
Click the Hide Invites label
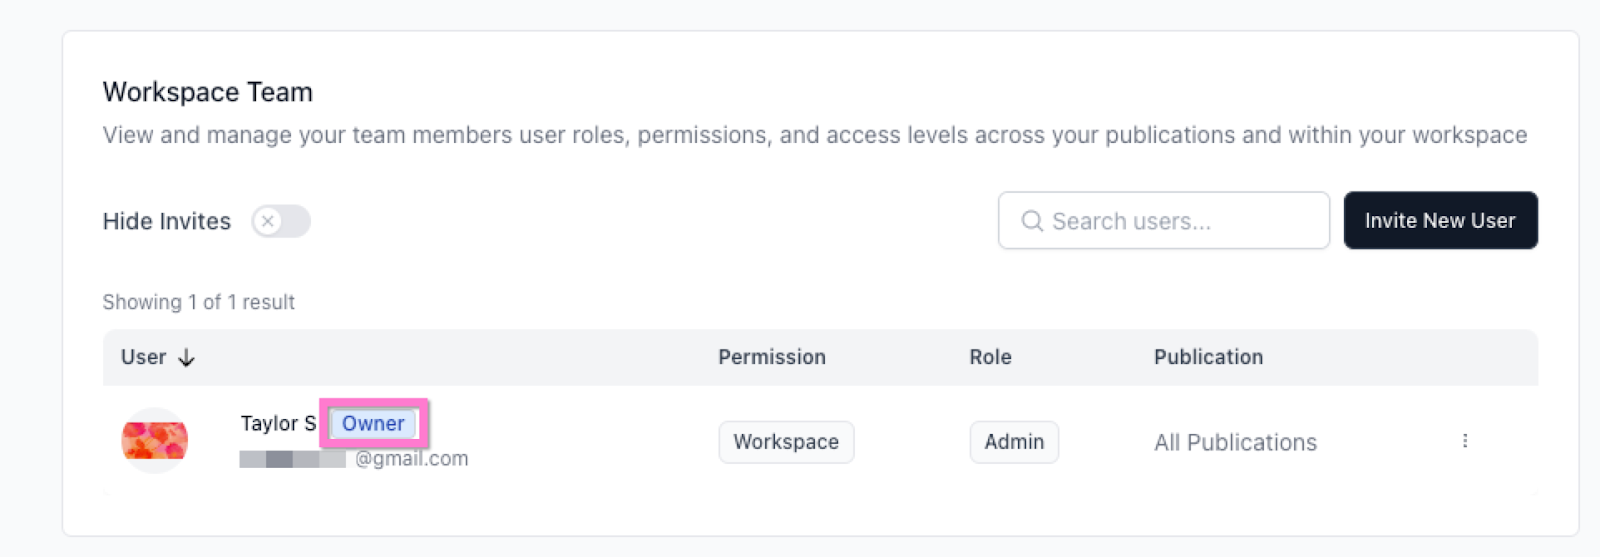(167, 222)
